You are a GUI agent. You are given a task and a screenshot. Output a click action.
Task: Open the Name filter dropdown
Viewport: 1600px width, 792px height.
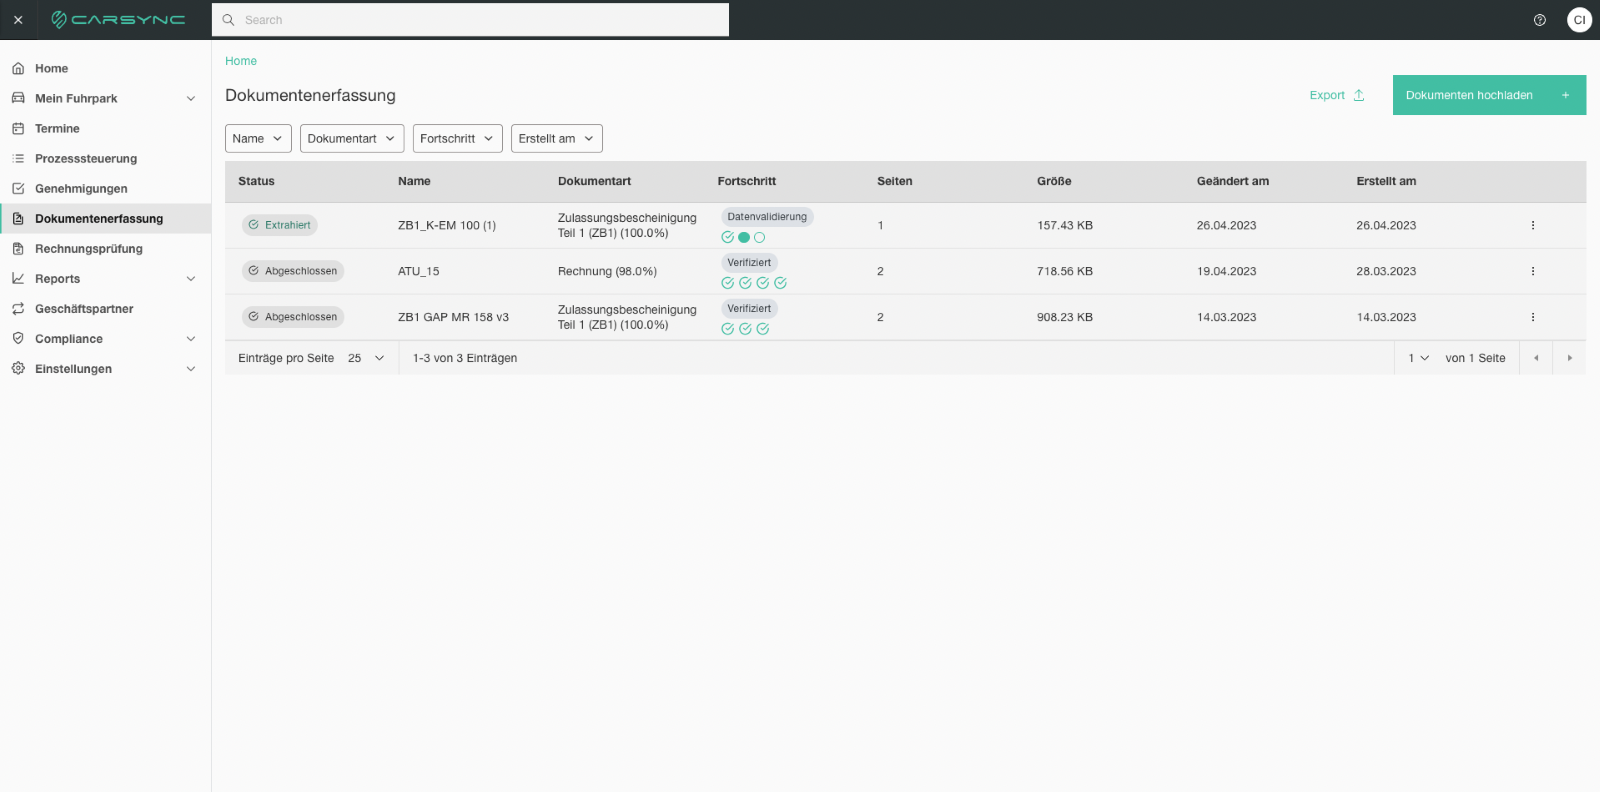tap(258, 139)
